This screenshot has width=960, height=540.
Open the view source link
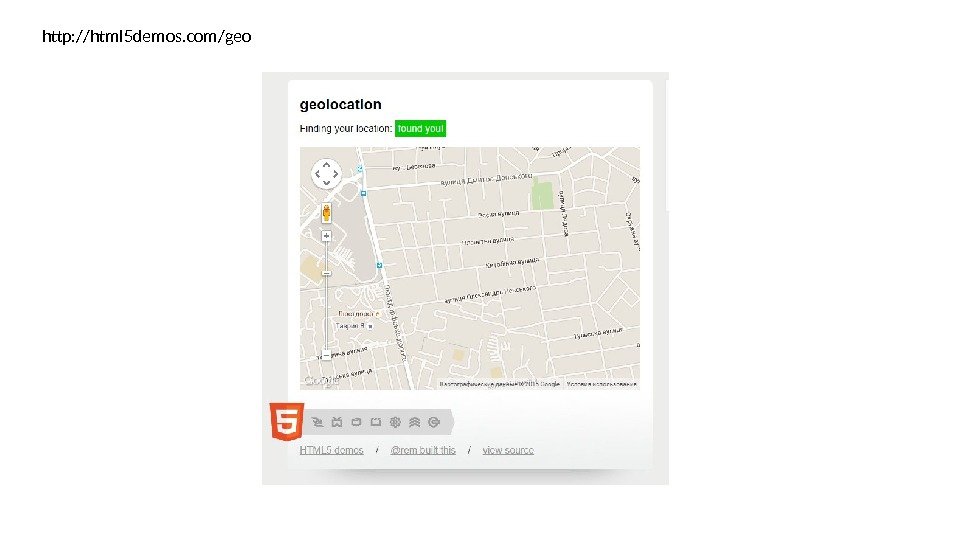pyautogui.click(x=508, y=450)
